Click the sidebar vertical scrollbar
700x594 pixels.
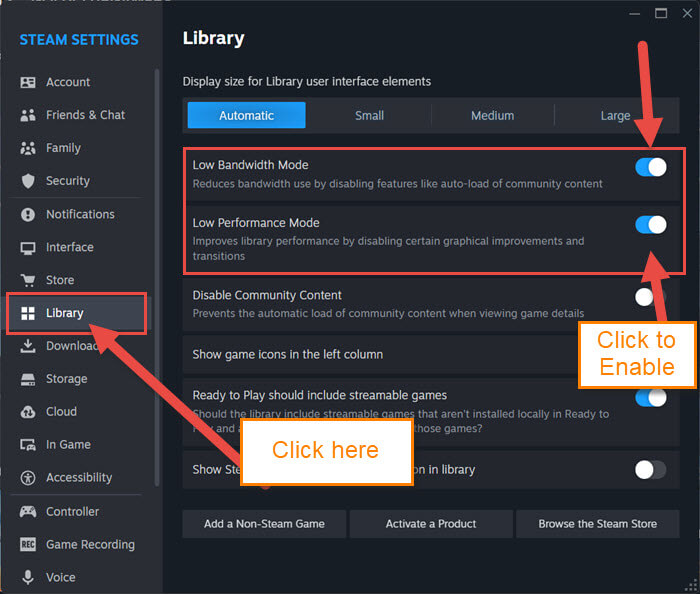(x=157, y=277)
